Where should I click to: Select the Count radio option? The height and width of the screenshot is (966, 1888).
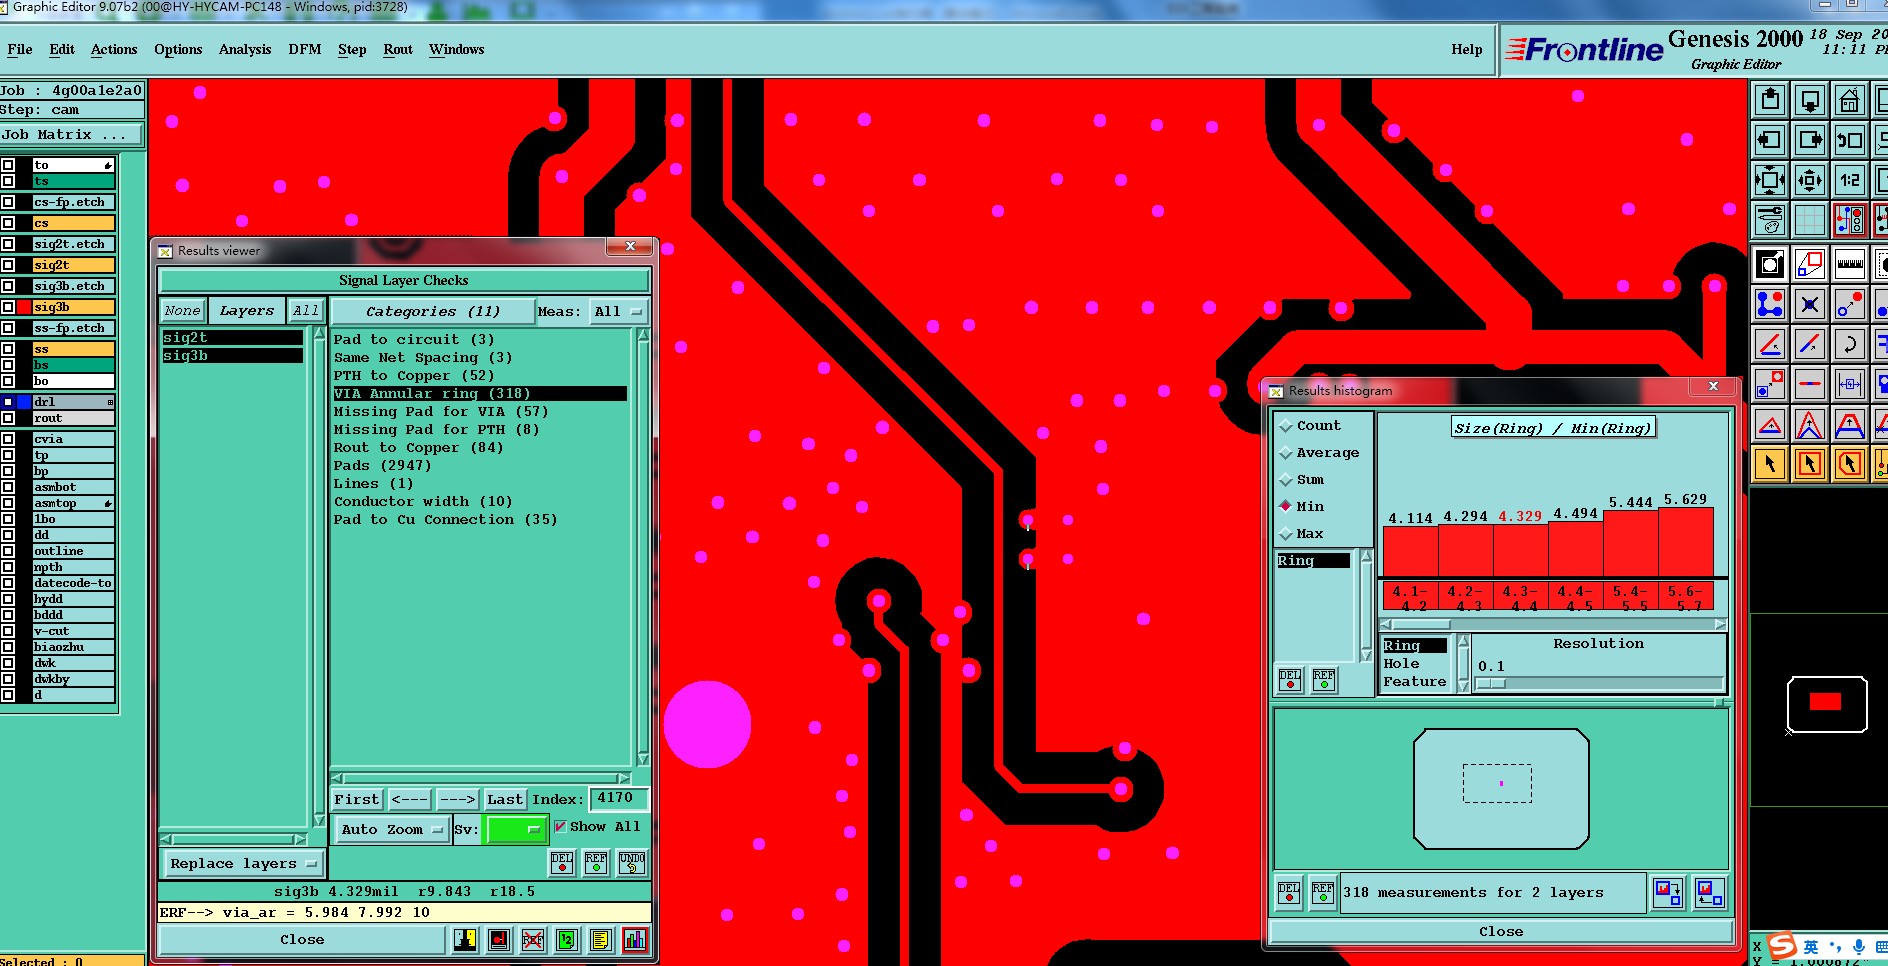click(x=1309, y=426)
